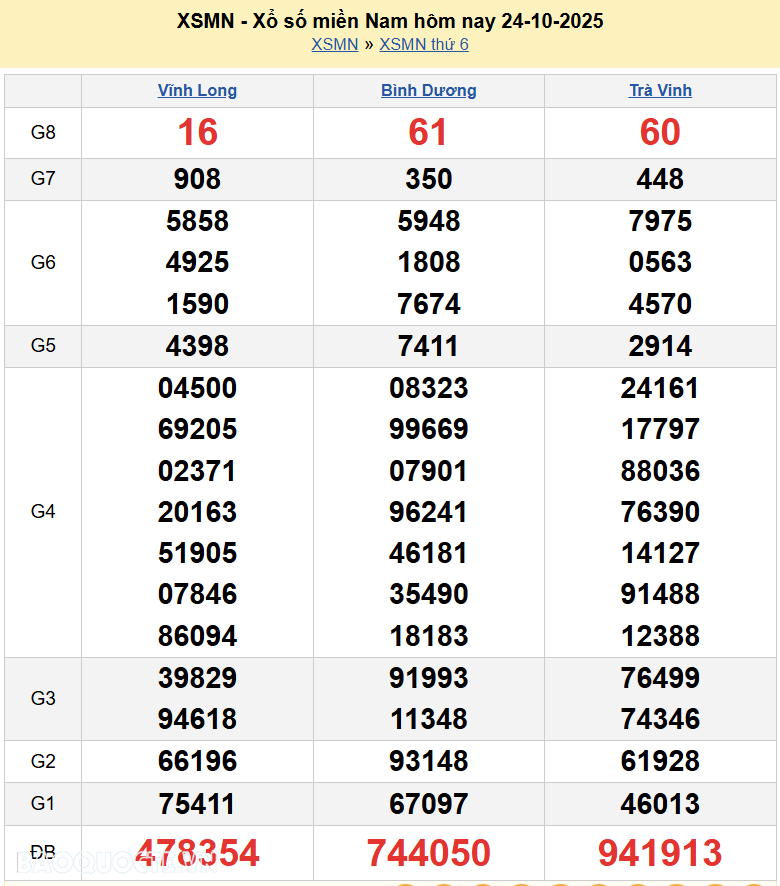Open the XSMN thứ 6 link
780x886 pixels.
[423, 44]
